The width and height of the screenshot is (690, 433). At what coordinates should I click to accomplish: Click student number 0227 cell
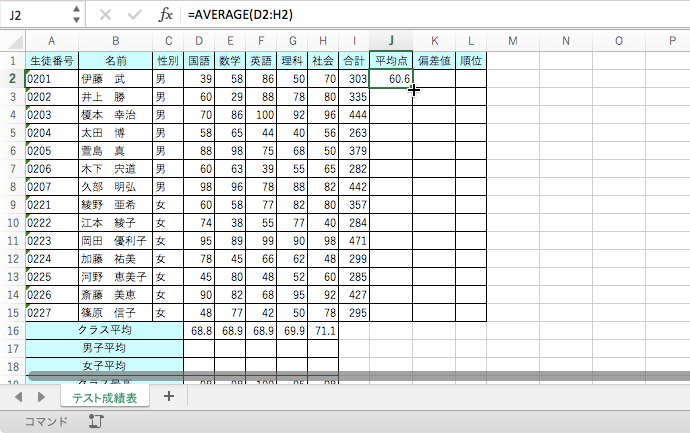(52, 313)
